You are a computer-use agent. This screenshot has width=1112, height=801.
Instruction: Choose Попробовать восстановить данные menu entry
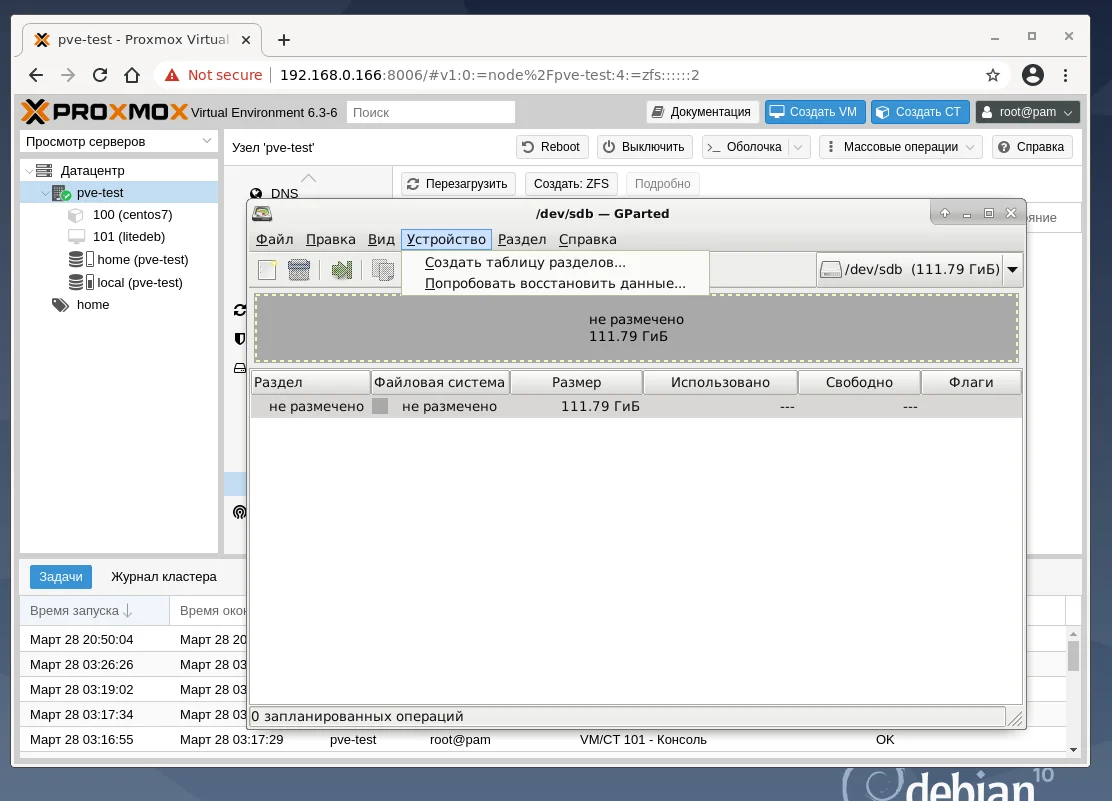click(x=555, y=284)
